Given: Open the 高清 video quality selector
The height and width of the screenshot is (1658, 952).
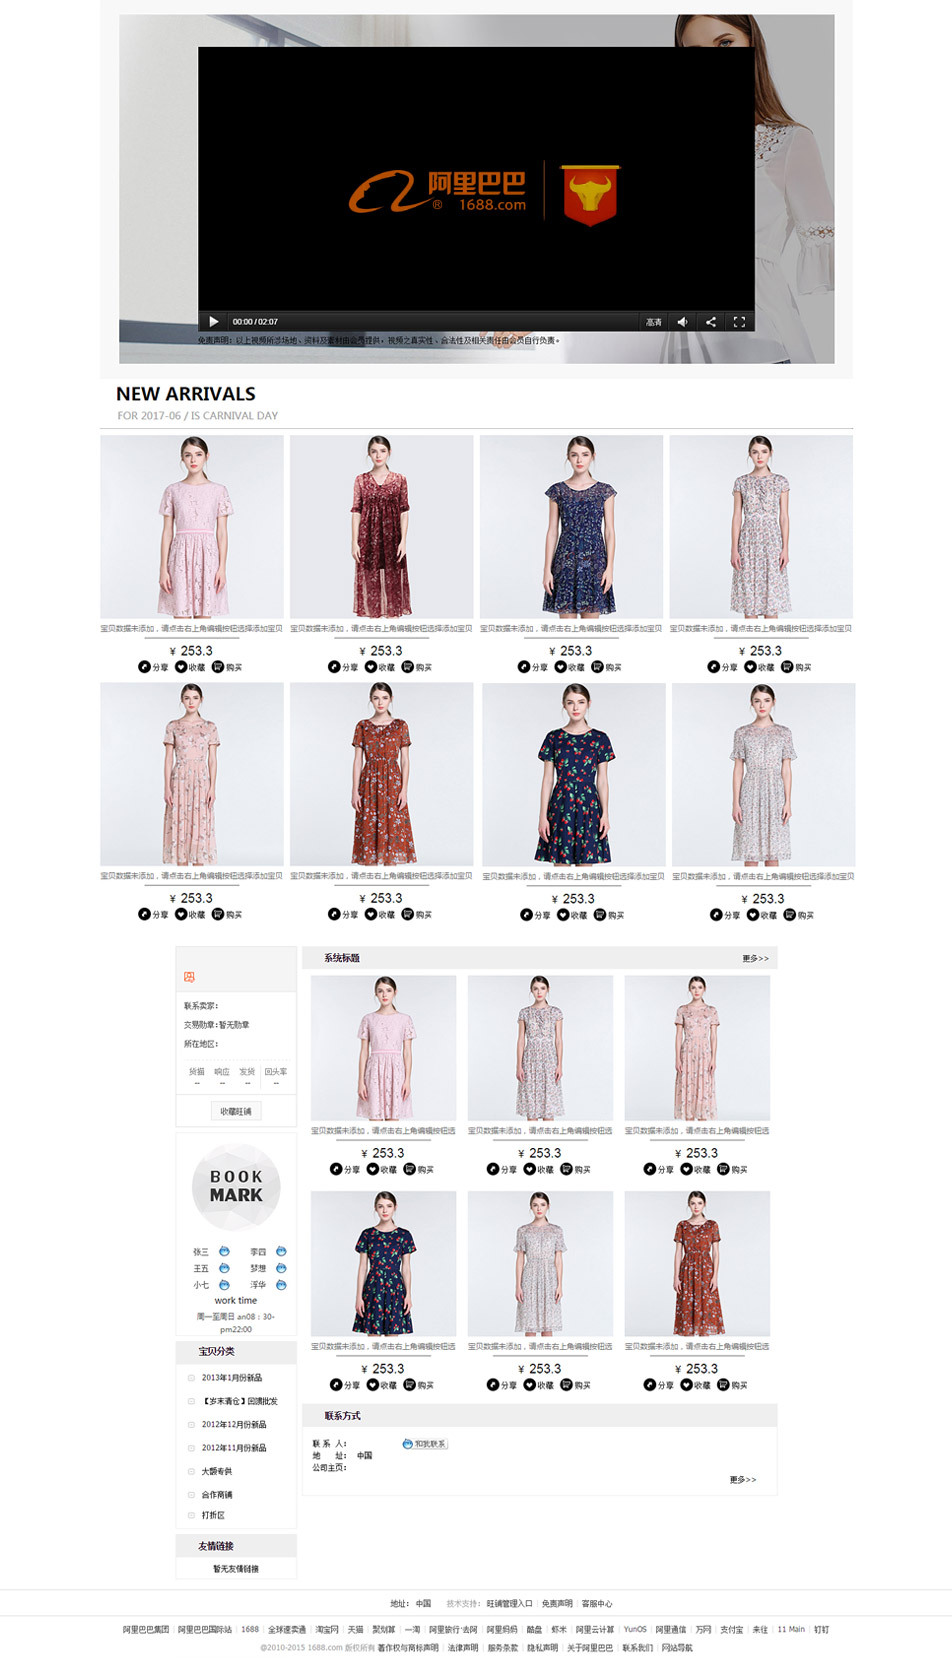Looking at the screenshot, I should [654, 322].
